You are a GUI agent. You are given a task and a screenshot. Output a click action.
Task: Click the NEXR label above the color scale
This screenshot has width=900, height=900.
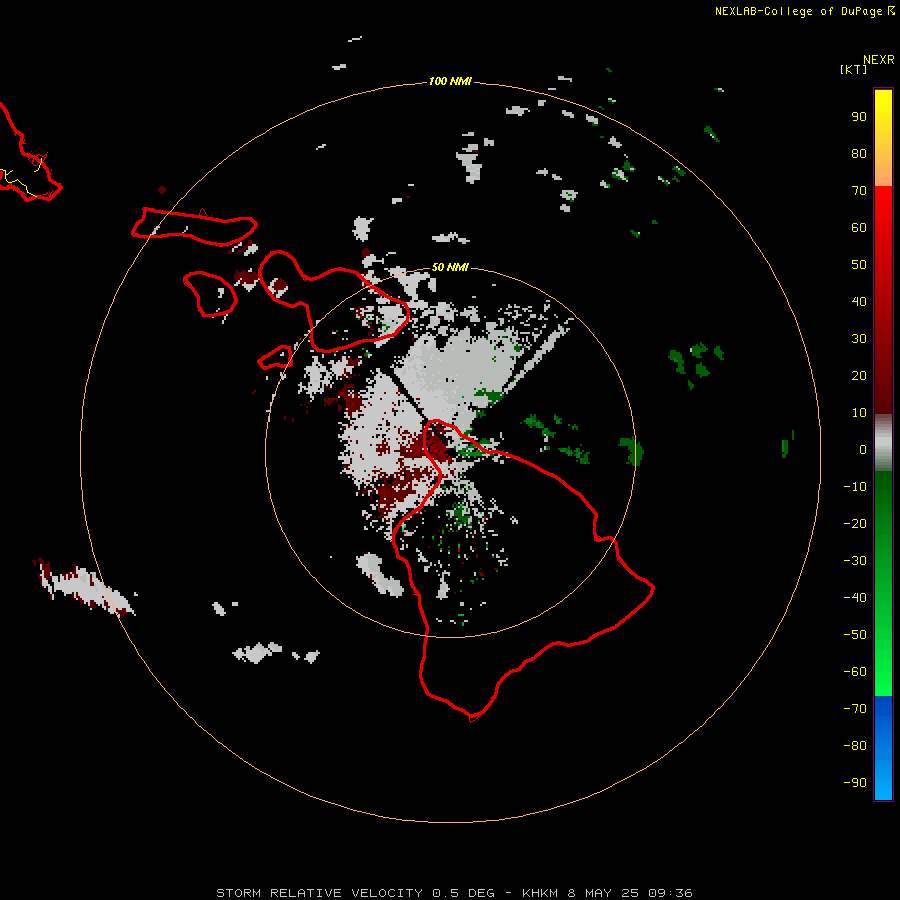pyautogui.click(x=879, y=60)
